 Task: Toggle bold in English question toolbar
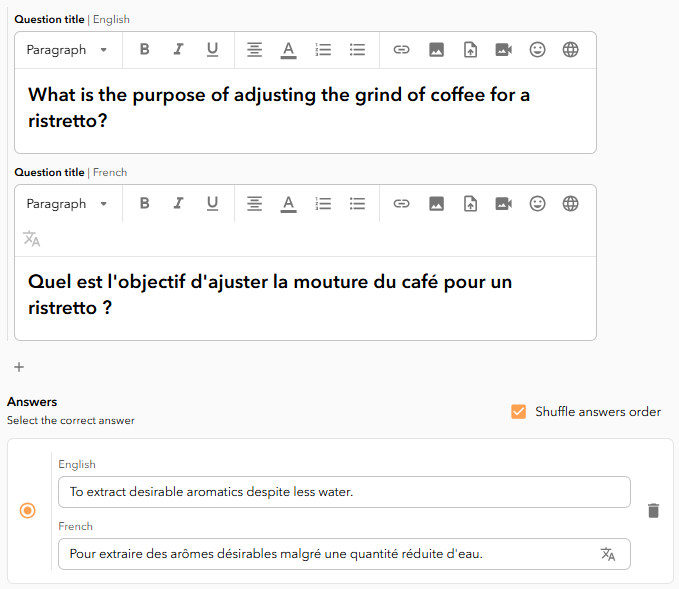pos(145,49)
